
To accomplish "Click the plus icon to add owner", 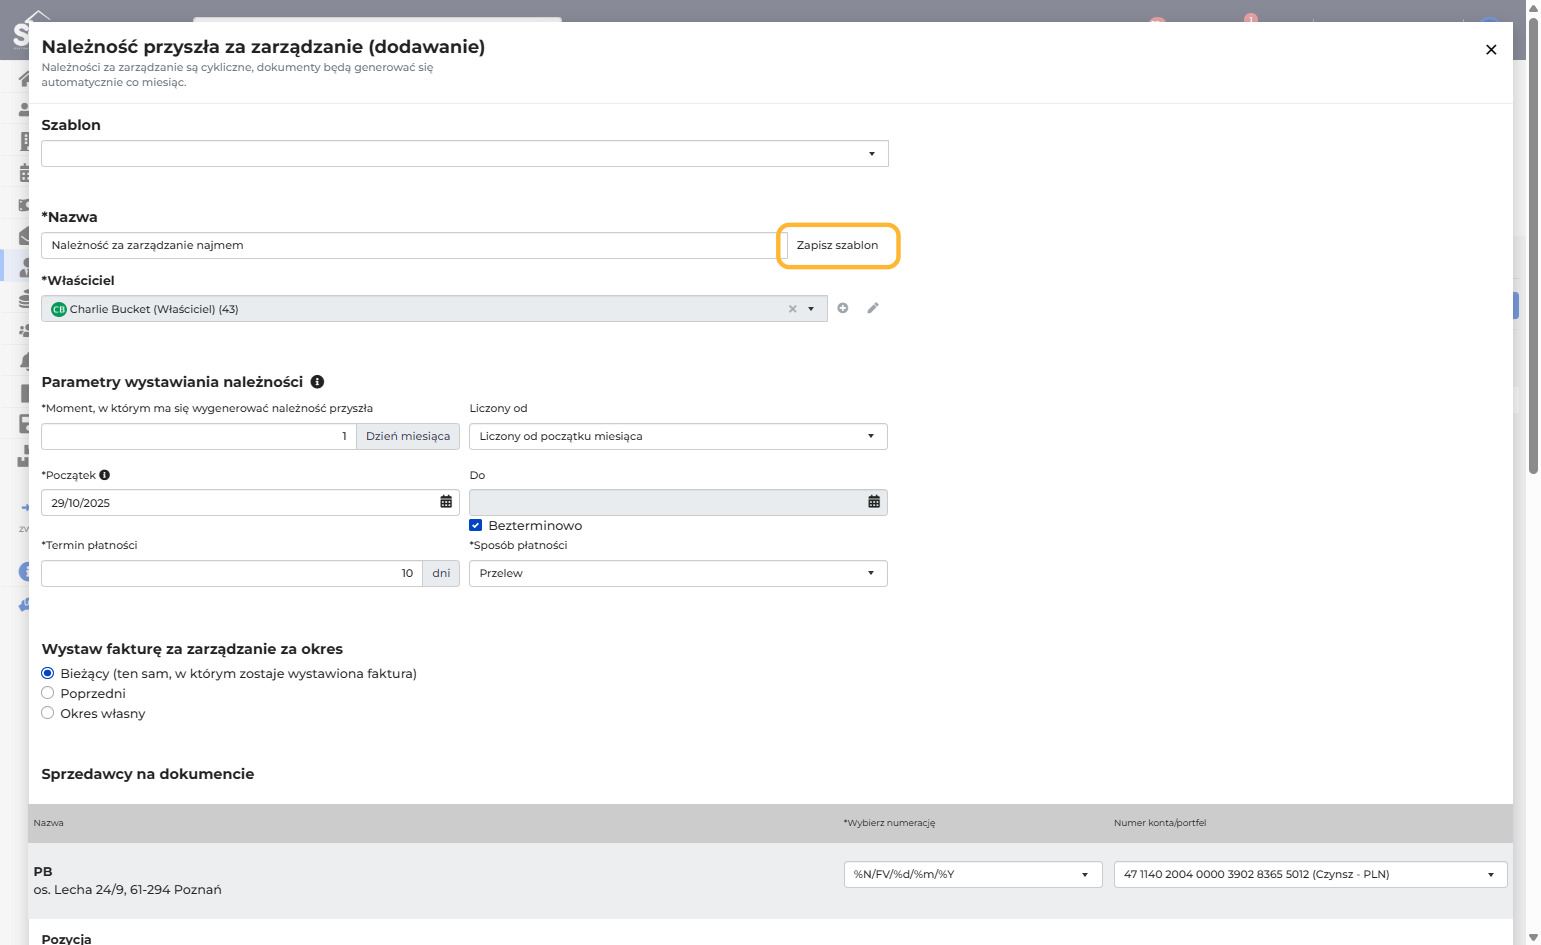I will coord(843,308).
